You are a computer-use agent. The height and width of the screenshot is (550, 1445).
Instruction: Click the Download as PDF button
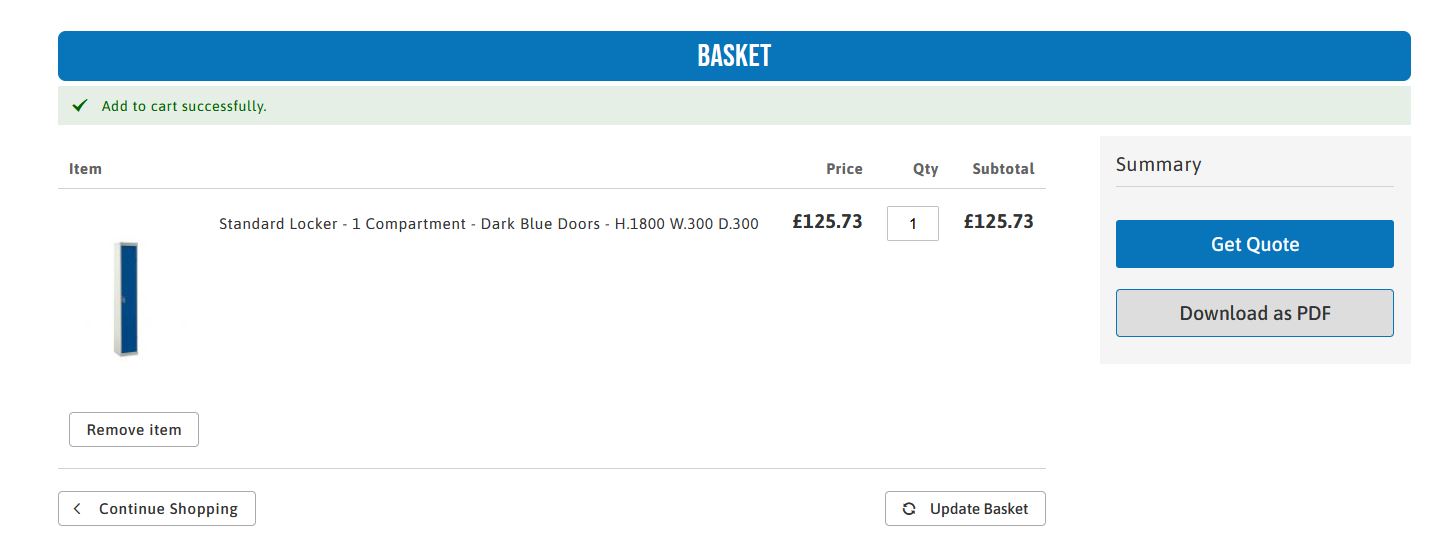click(1254, 313)
